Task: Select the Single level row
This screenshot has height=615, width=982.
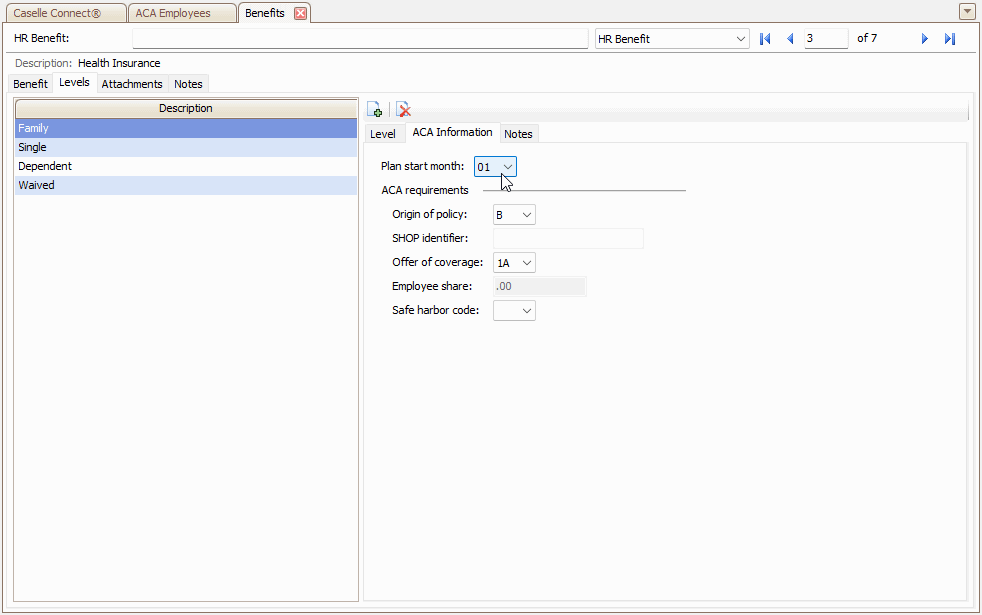Action: click(186, 147)
